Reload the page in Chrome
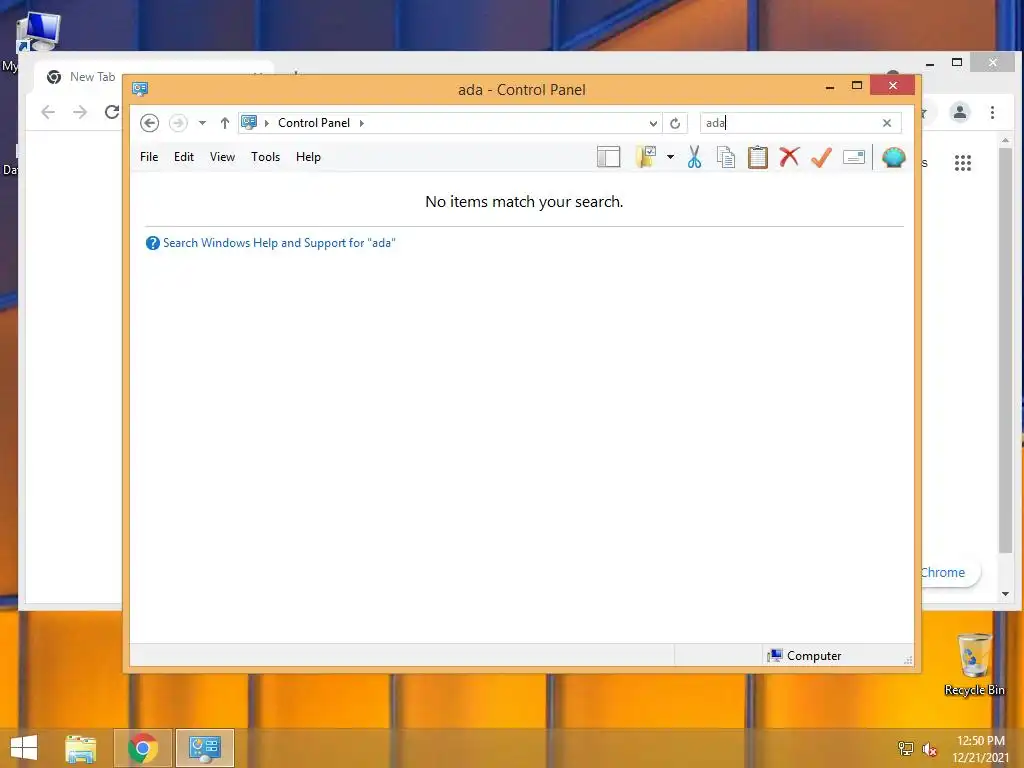This screenshot has width=1024, height=768. coord(112,112)
